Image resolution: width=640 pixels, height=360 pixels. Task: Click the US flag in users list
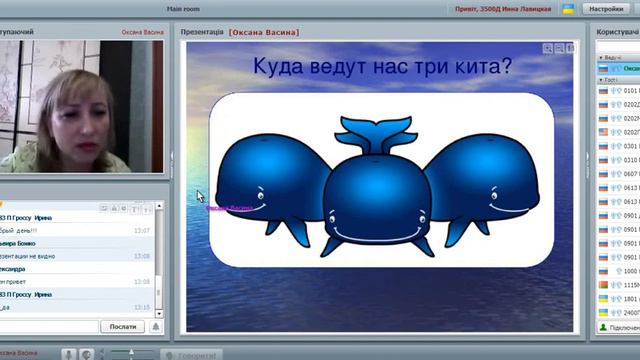603,132
